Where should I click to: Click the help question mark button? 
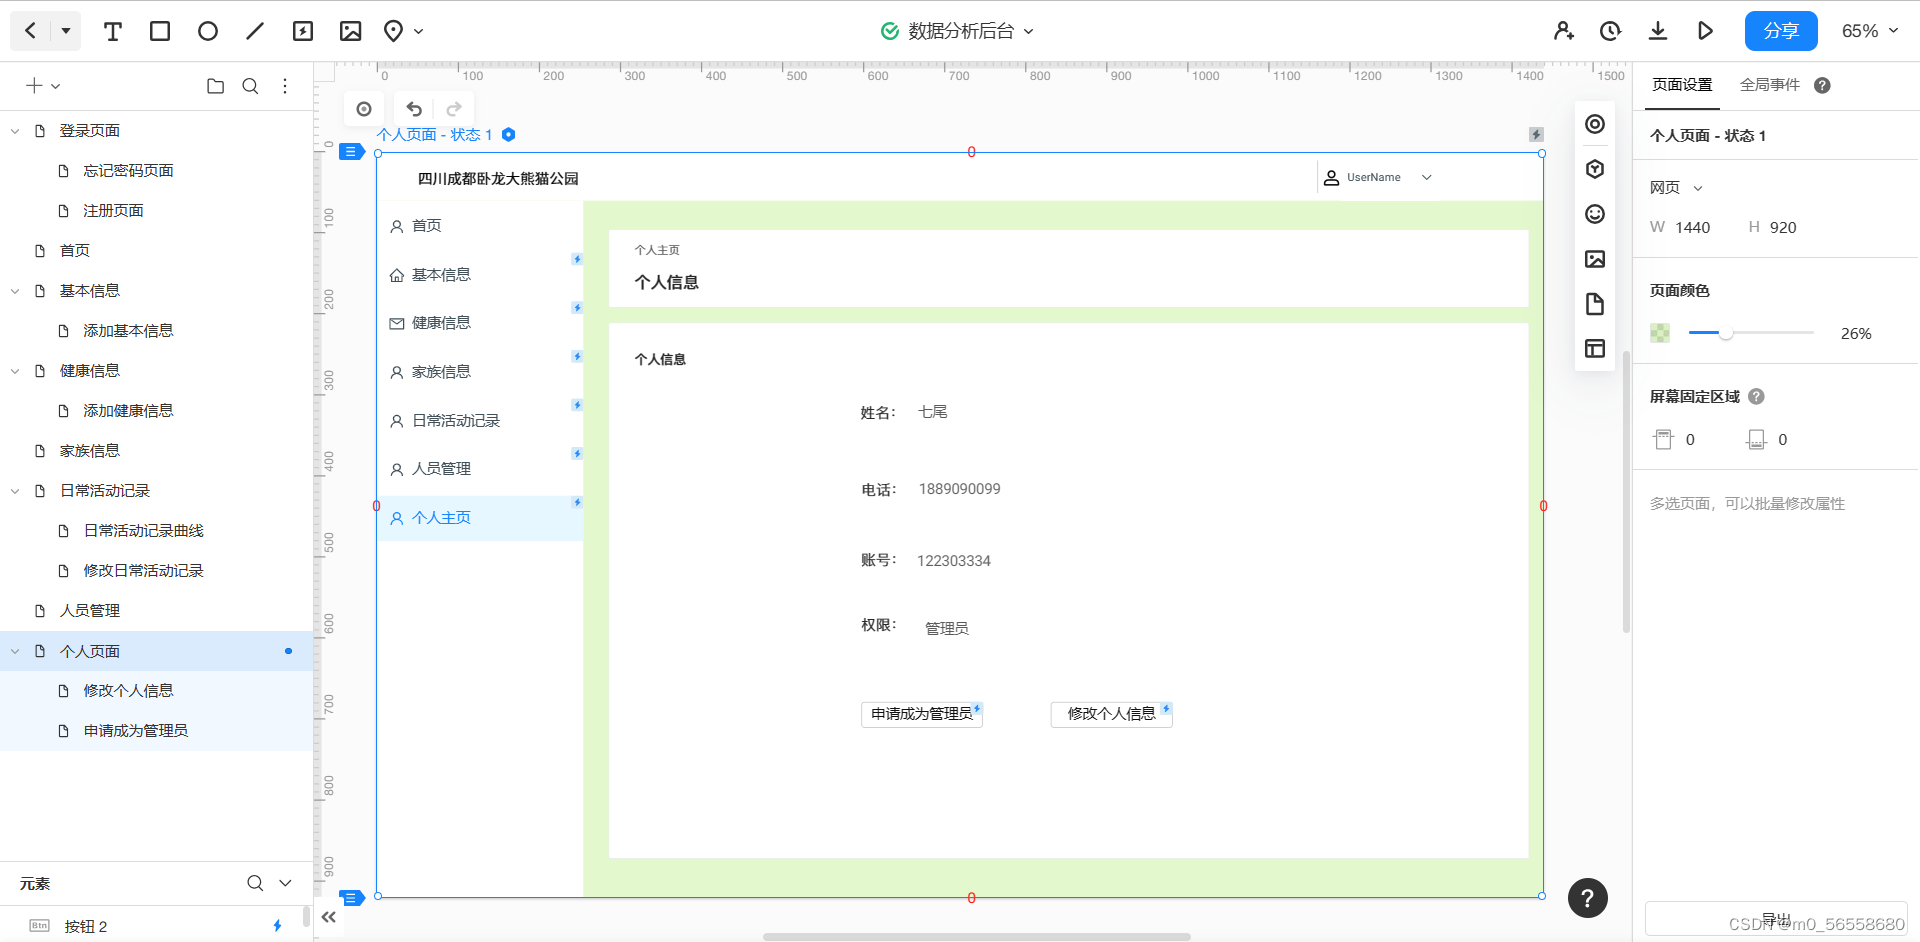[1588, 898]
